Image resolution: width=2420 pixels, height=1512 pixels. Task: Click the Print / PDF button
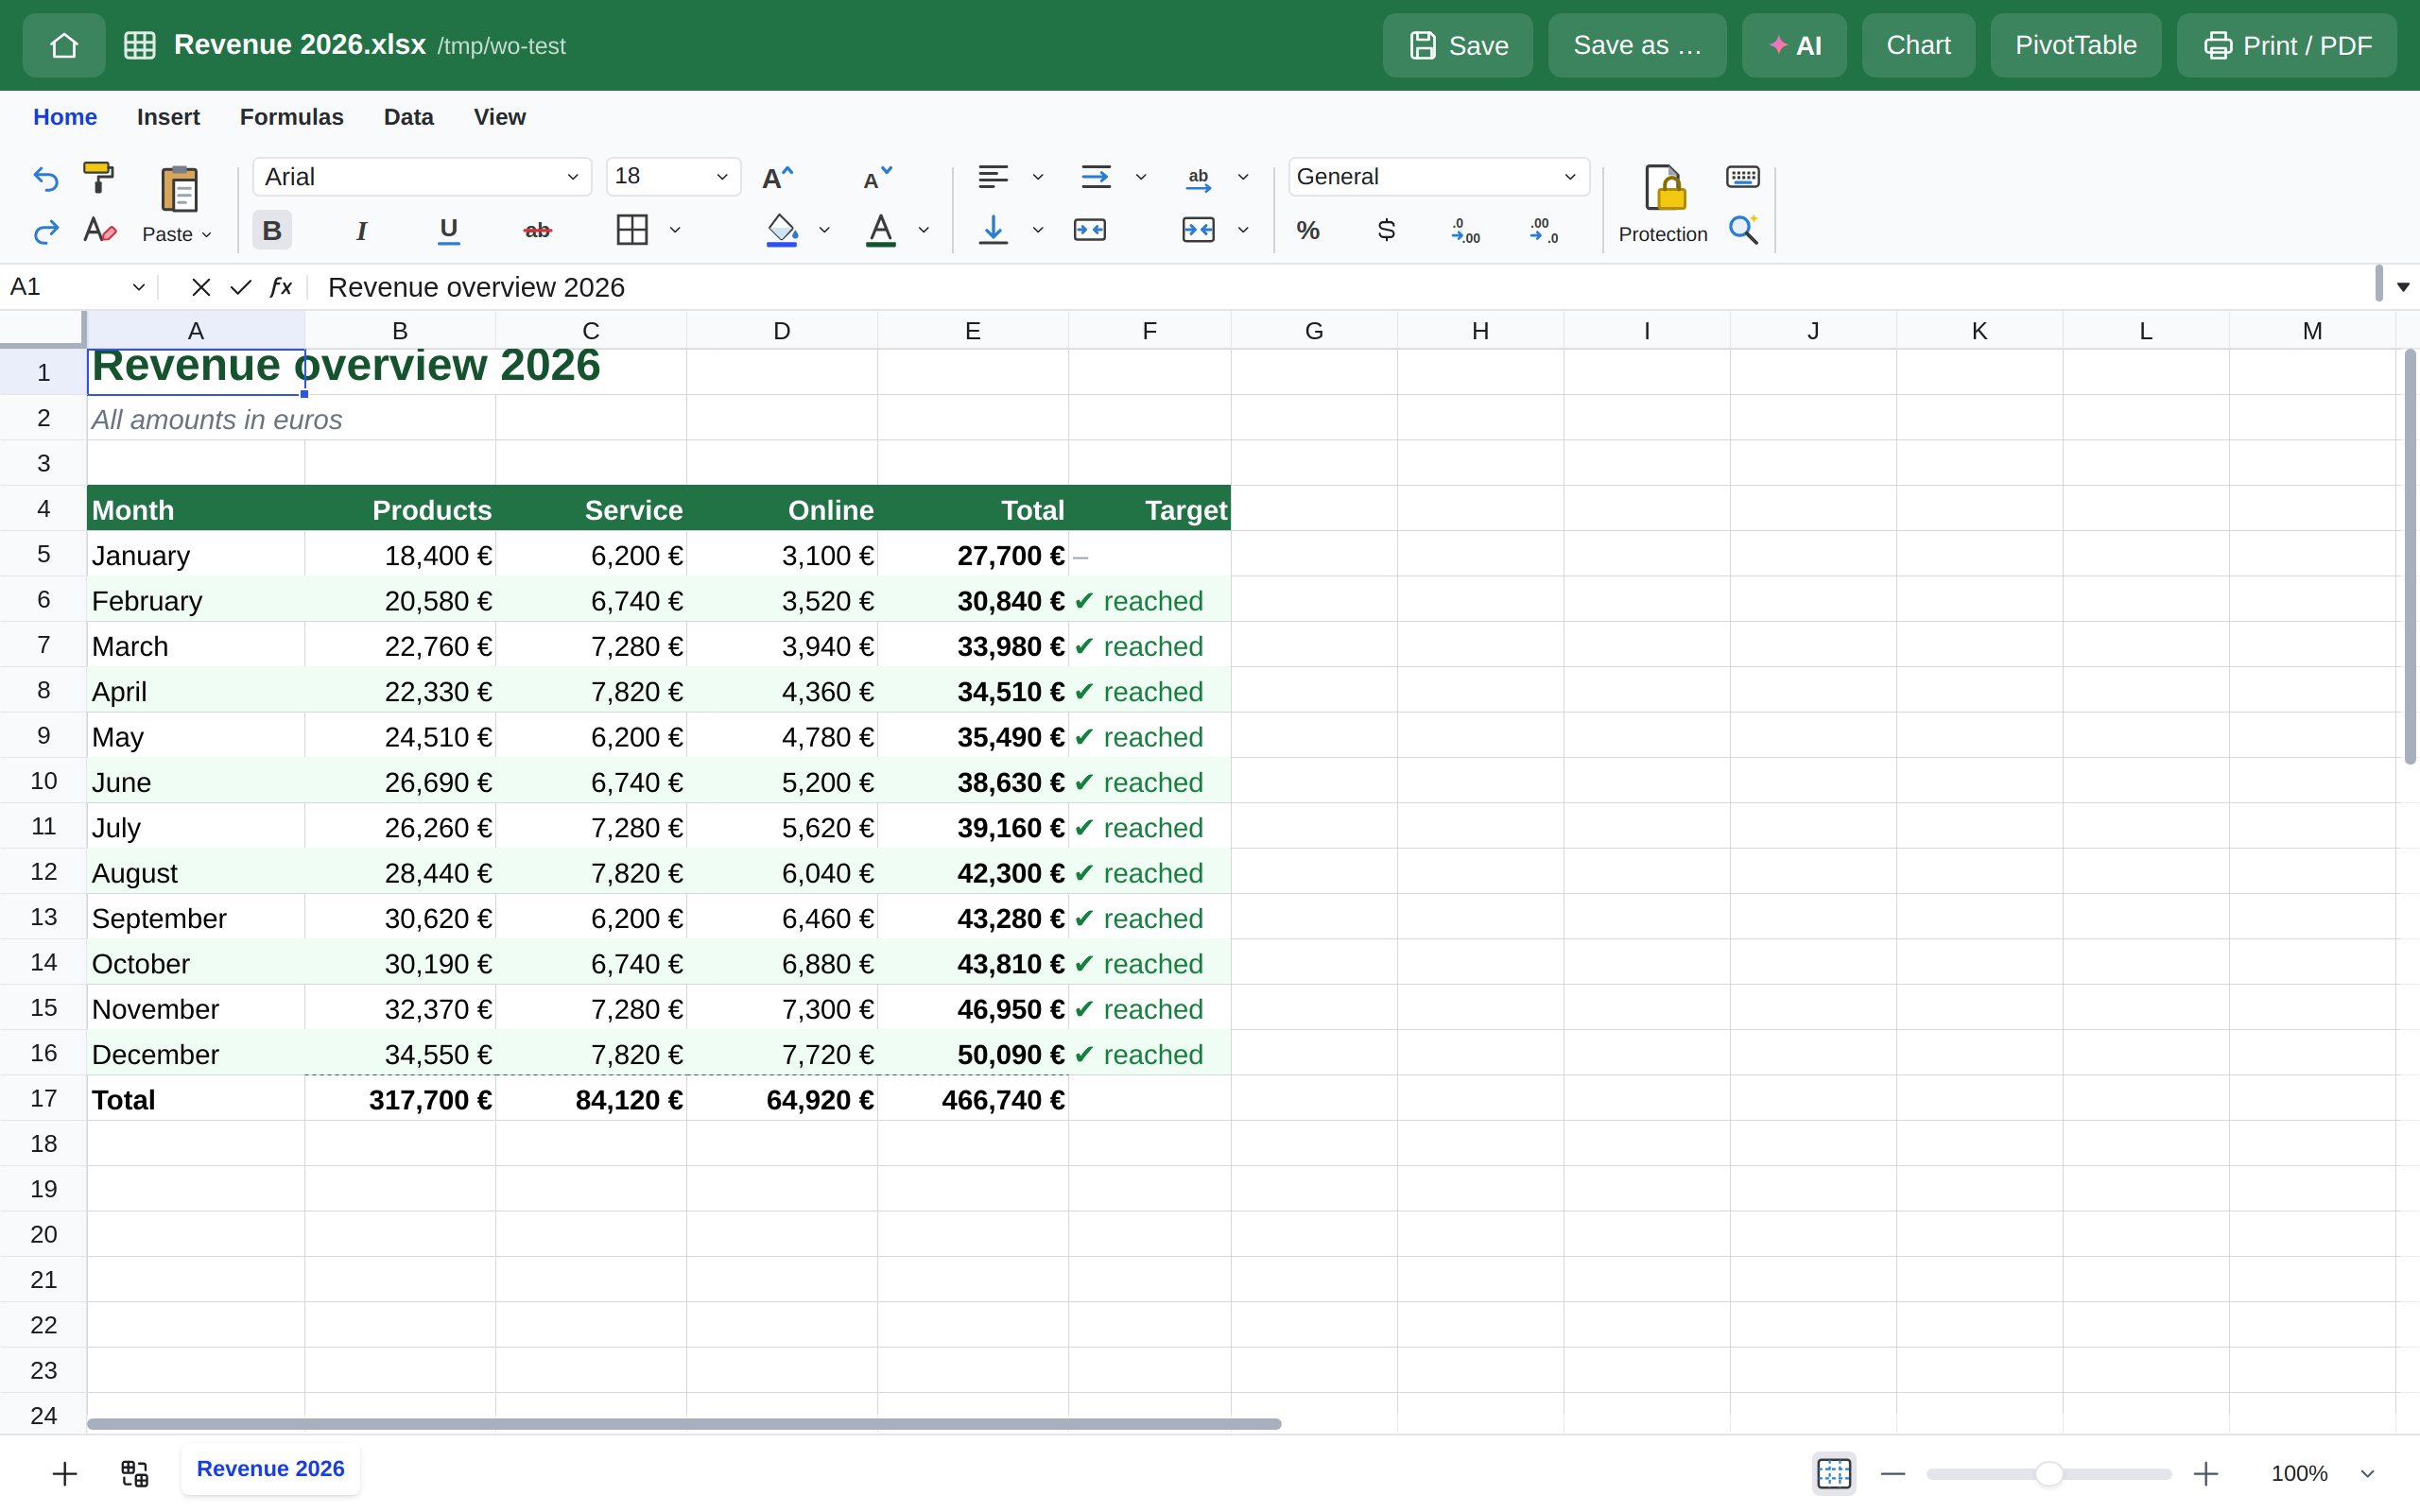2286,46
